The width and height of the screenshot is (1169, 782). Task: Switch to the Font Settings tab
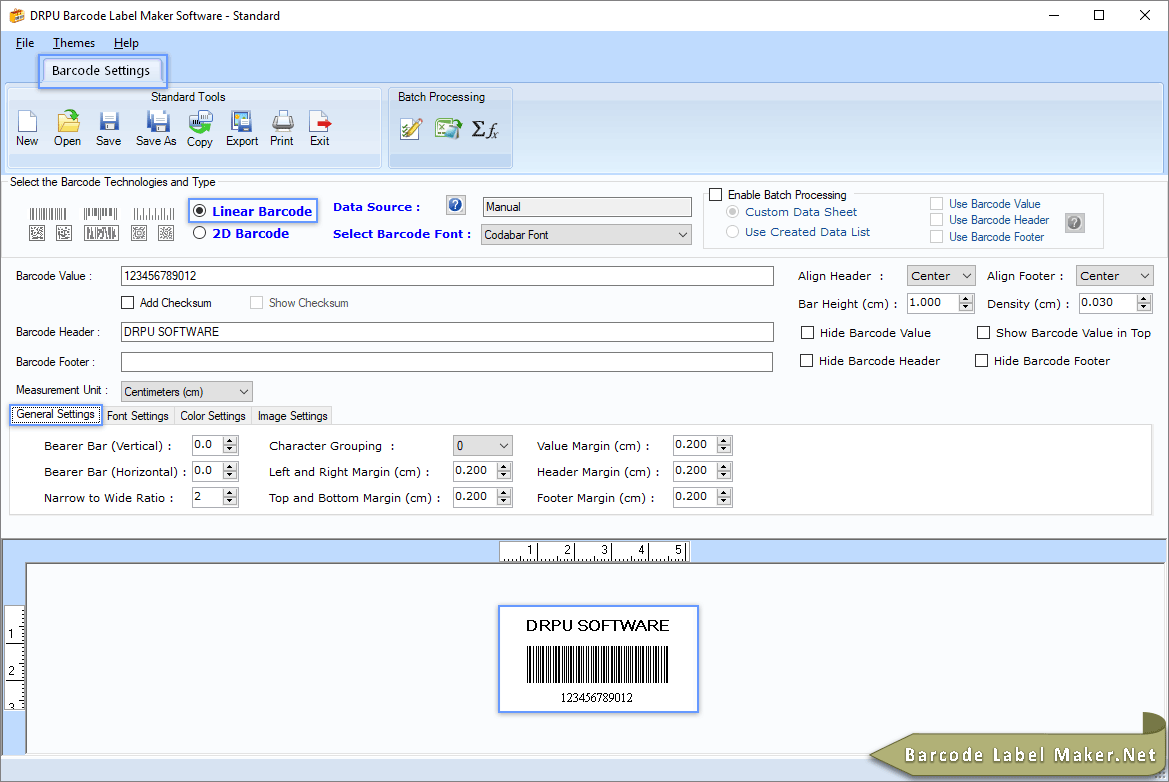coord(138,416)
